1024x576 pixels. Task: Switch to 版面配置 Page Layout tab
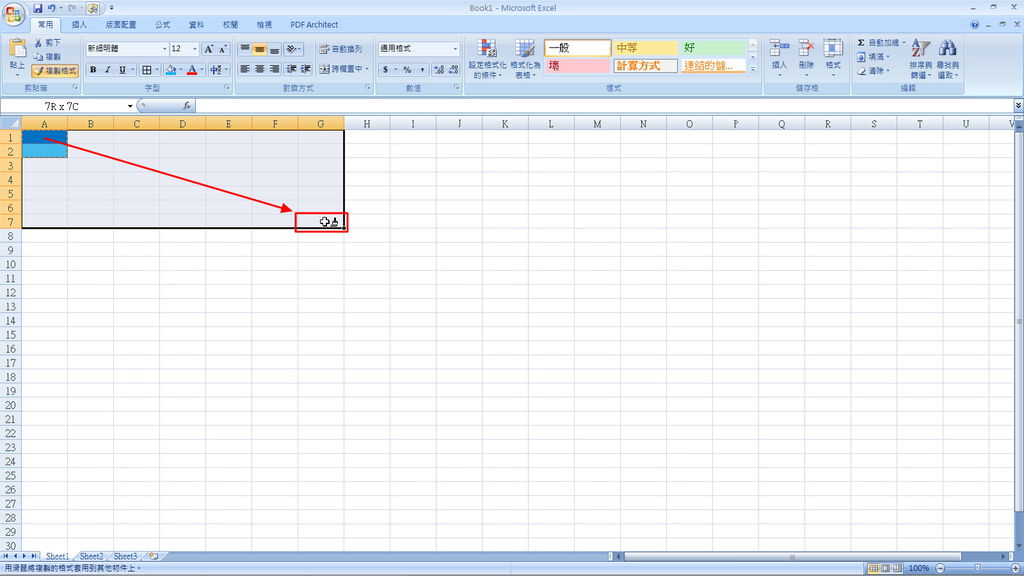121,25
